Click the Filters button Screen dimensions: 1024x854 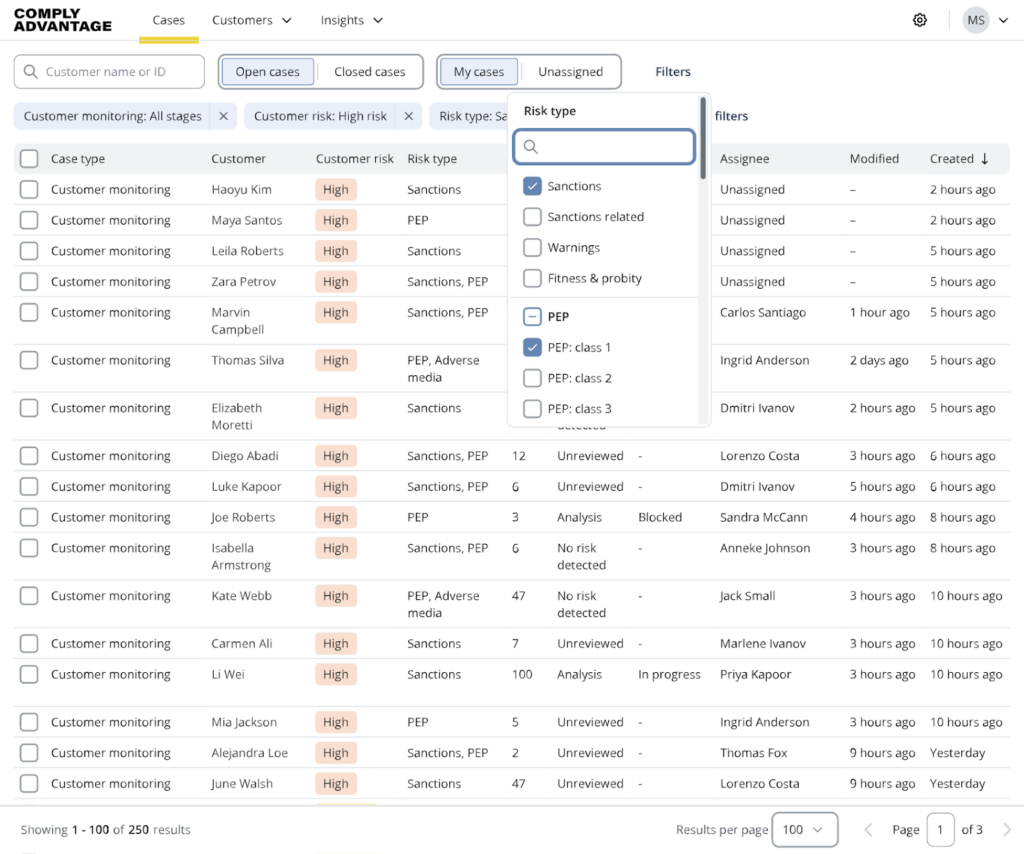point(673,72)
